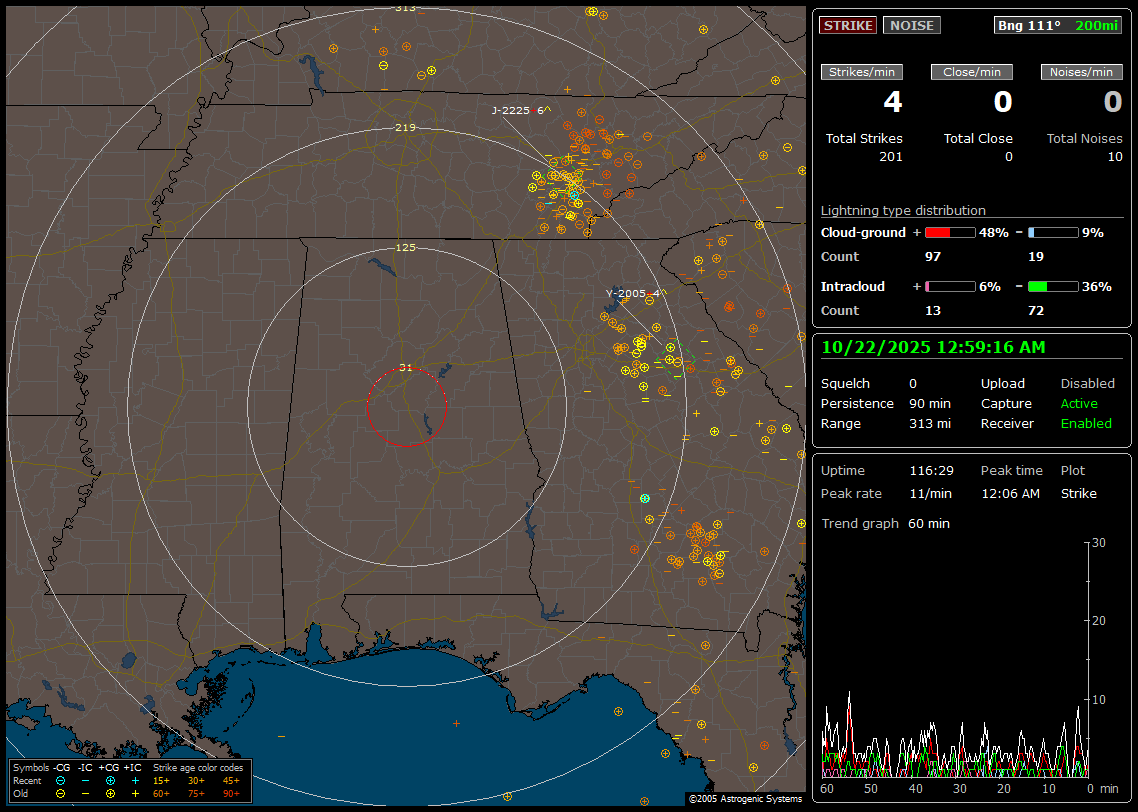This screenshot has height=812, width=1138.
Task: Click the Bng 111° 200mi bearing readout
Action: click(x=1058, y=25)
